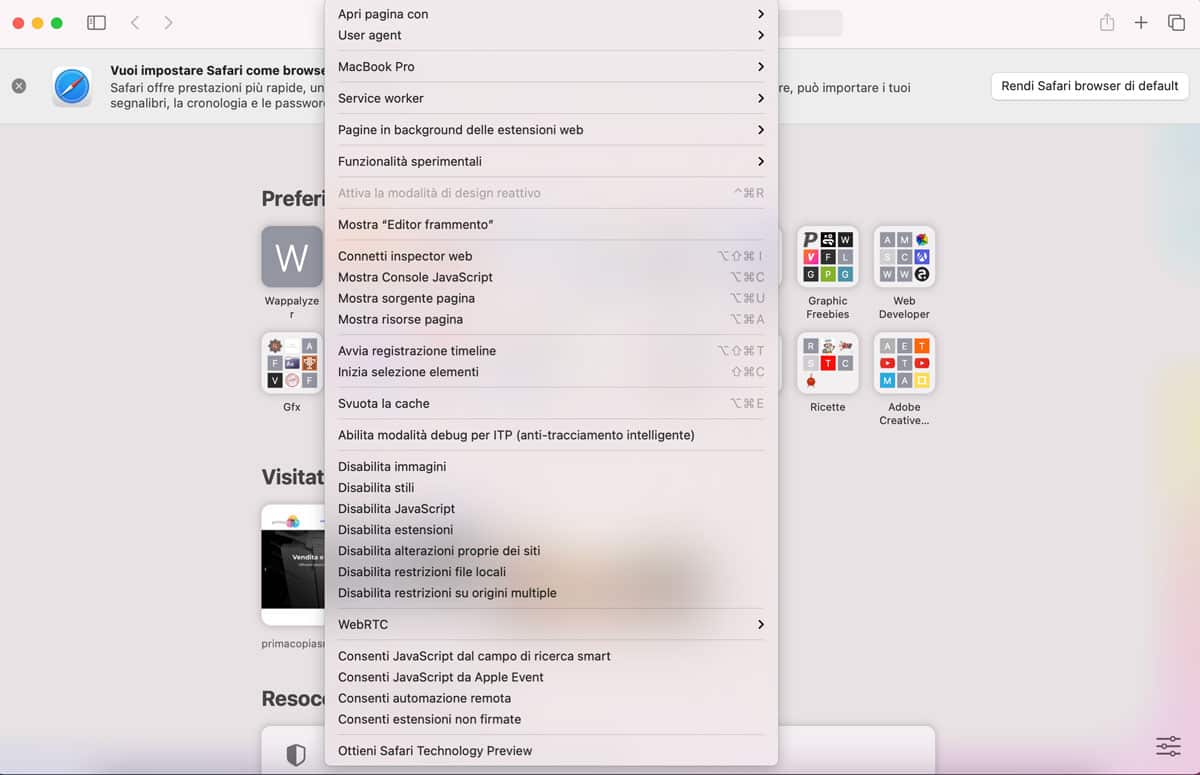Select Disabilita restrizioni su origini multiple
This screenshot has width=1200, height=775.
(551, 593)
